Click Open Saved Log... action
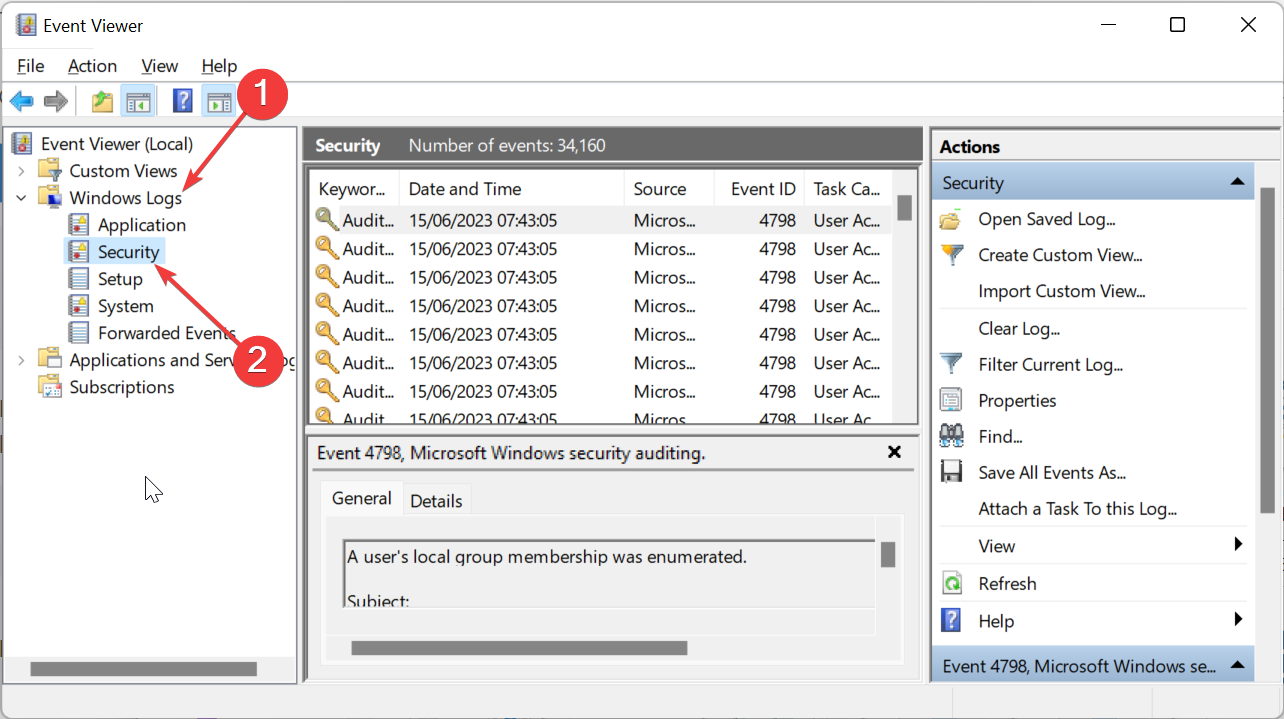 [x=1047, y=219]
